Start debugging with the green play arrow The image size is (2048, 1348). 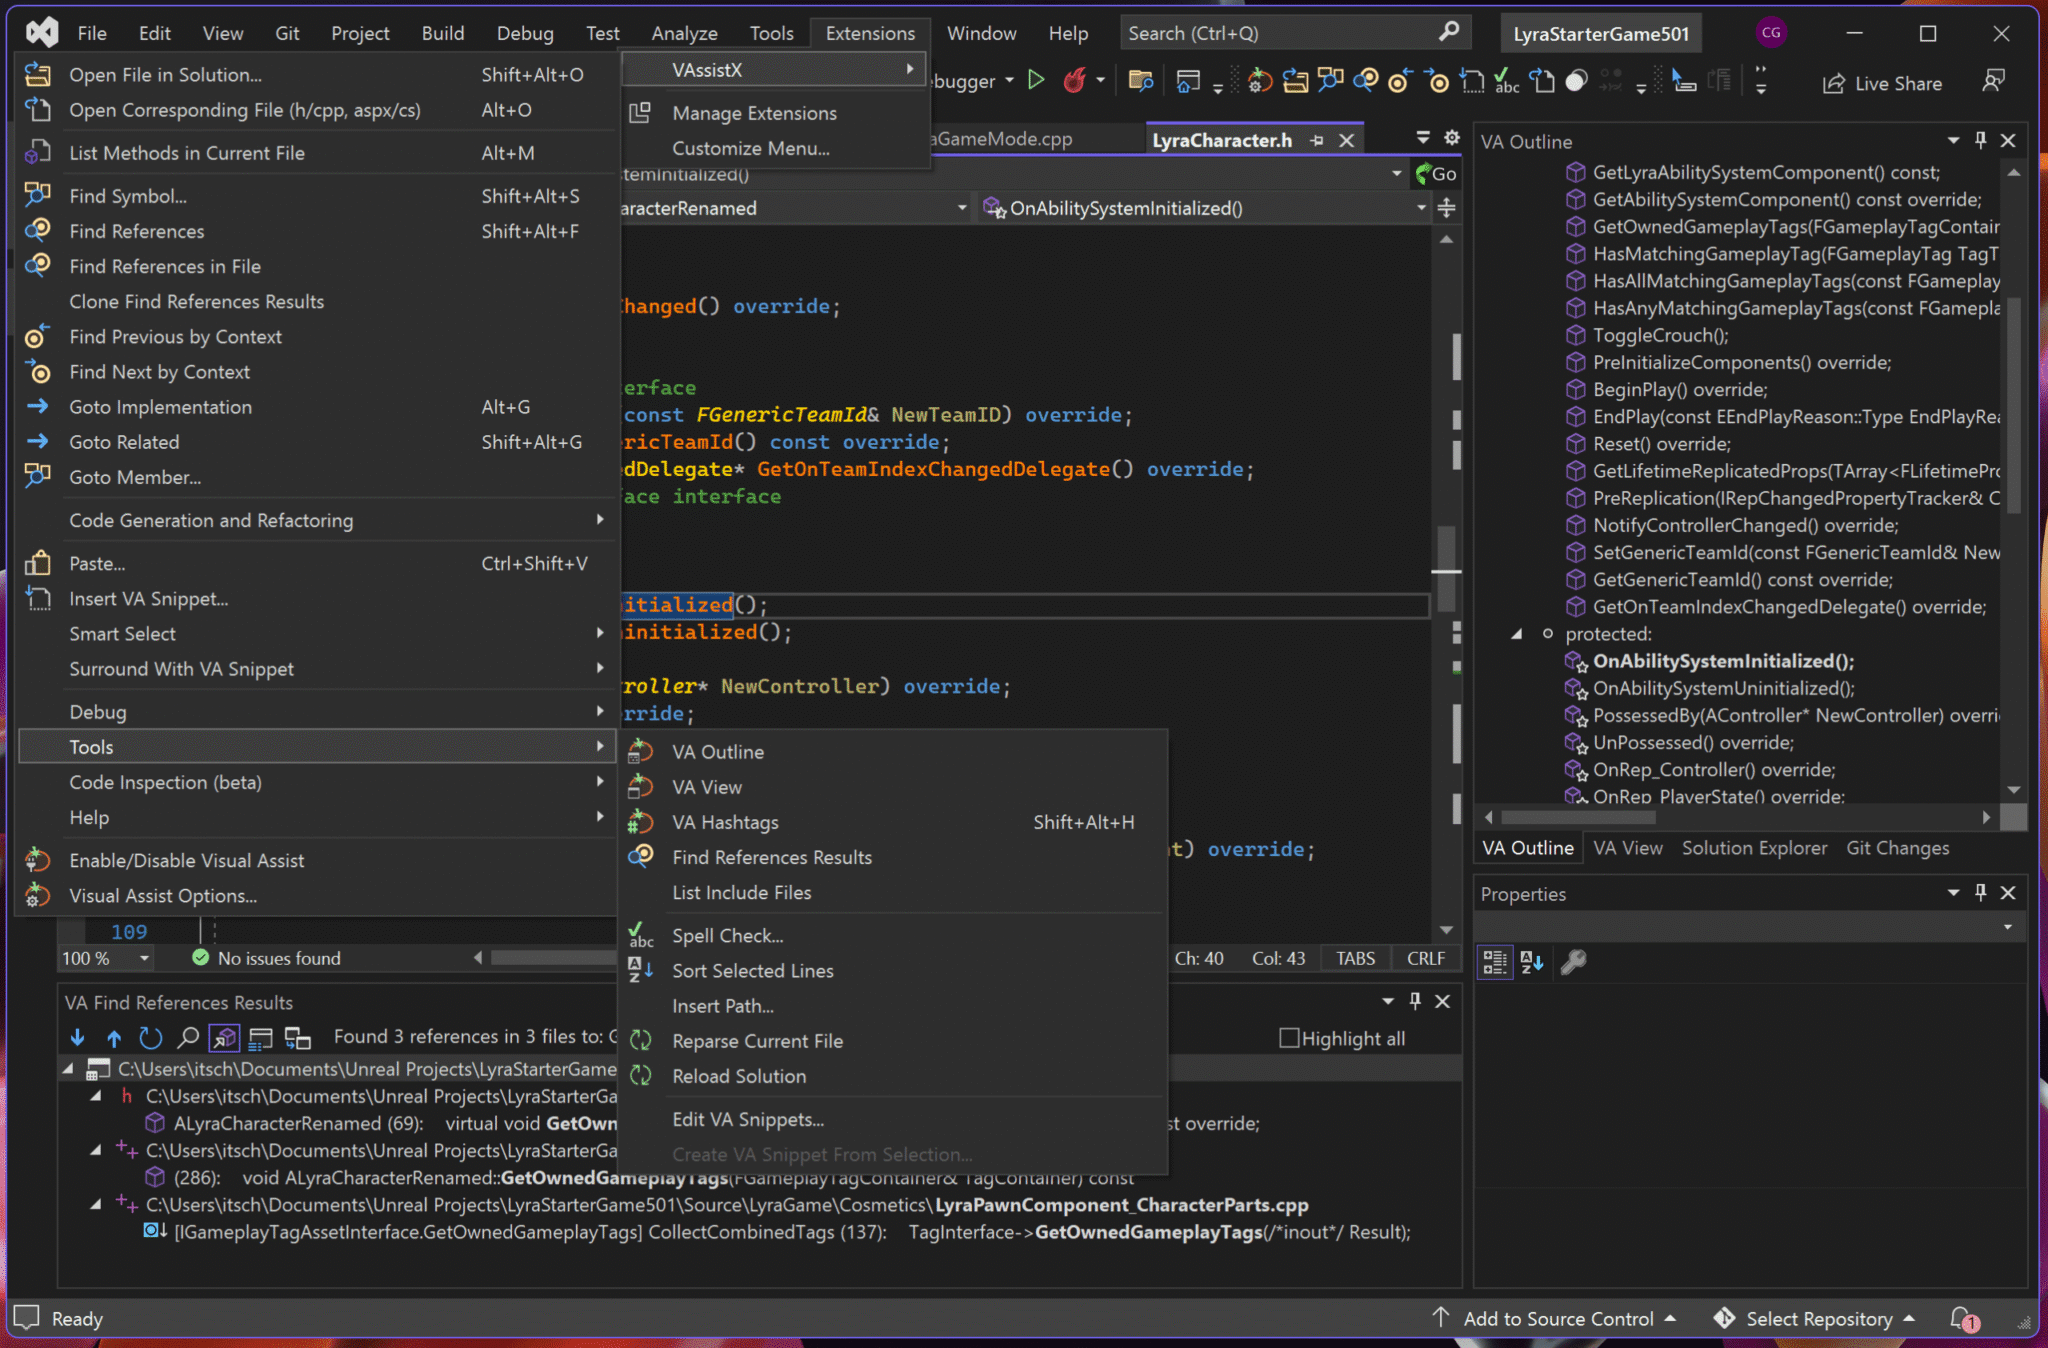(x=1037, y=80)
